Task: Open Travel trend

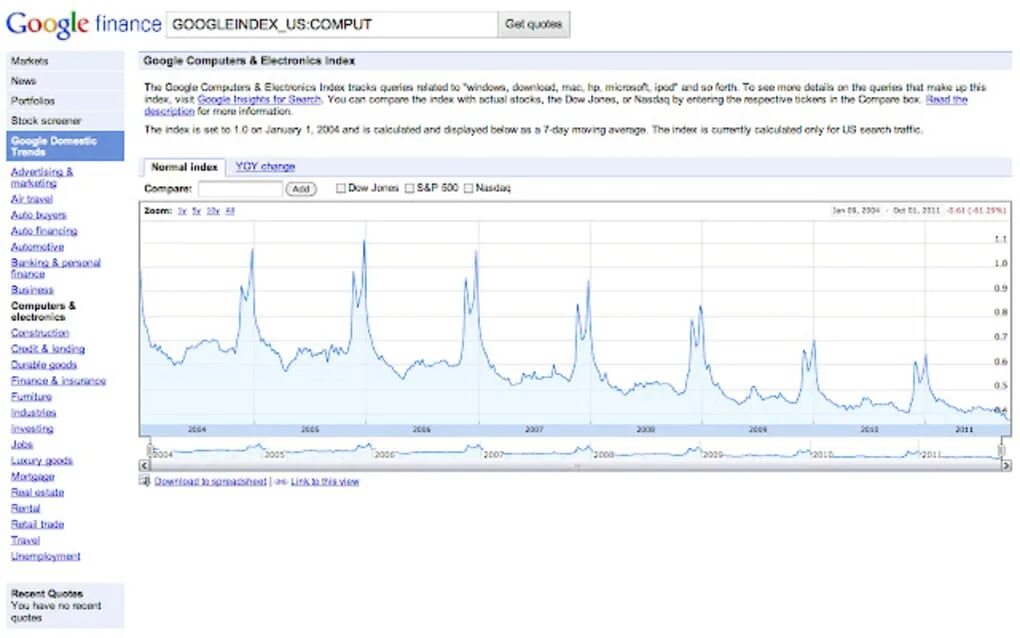Action: click(25, 540)
